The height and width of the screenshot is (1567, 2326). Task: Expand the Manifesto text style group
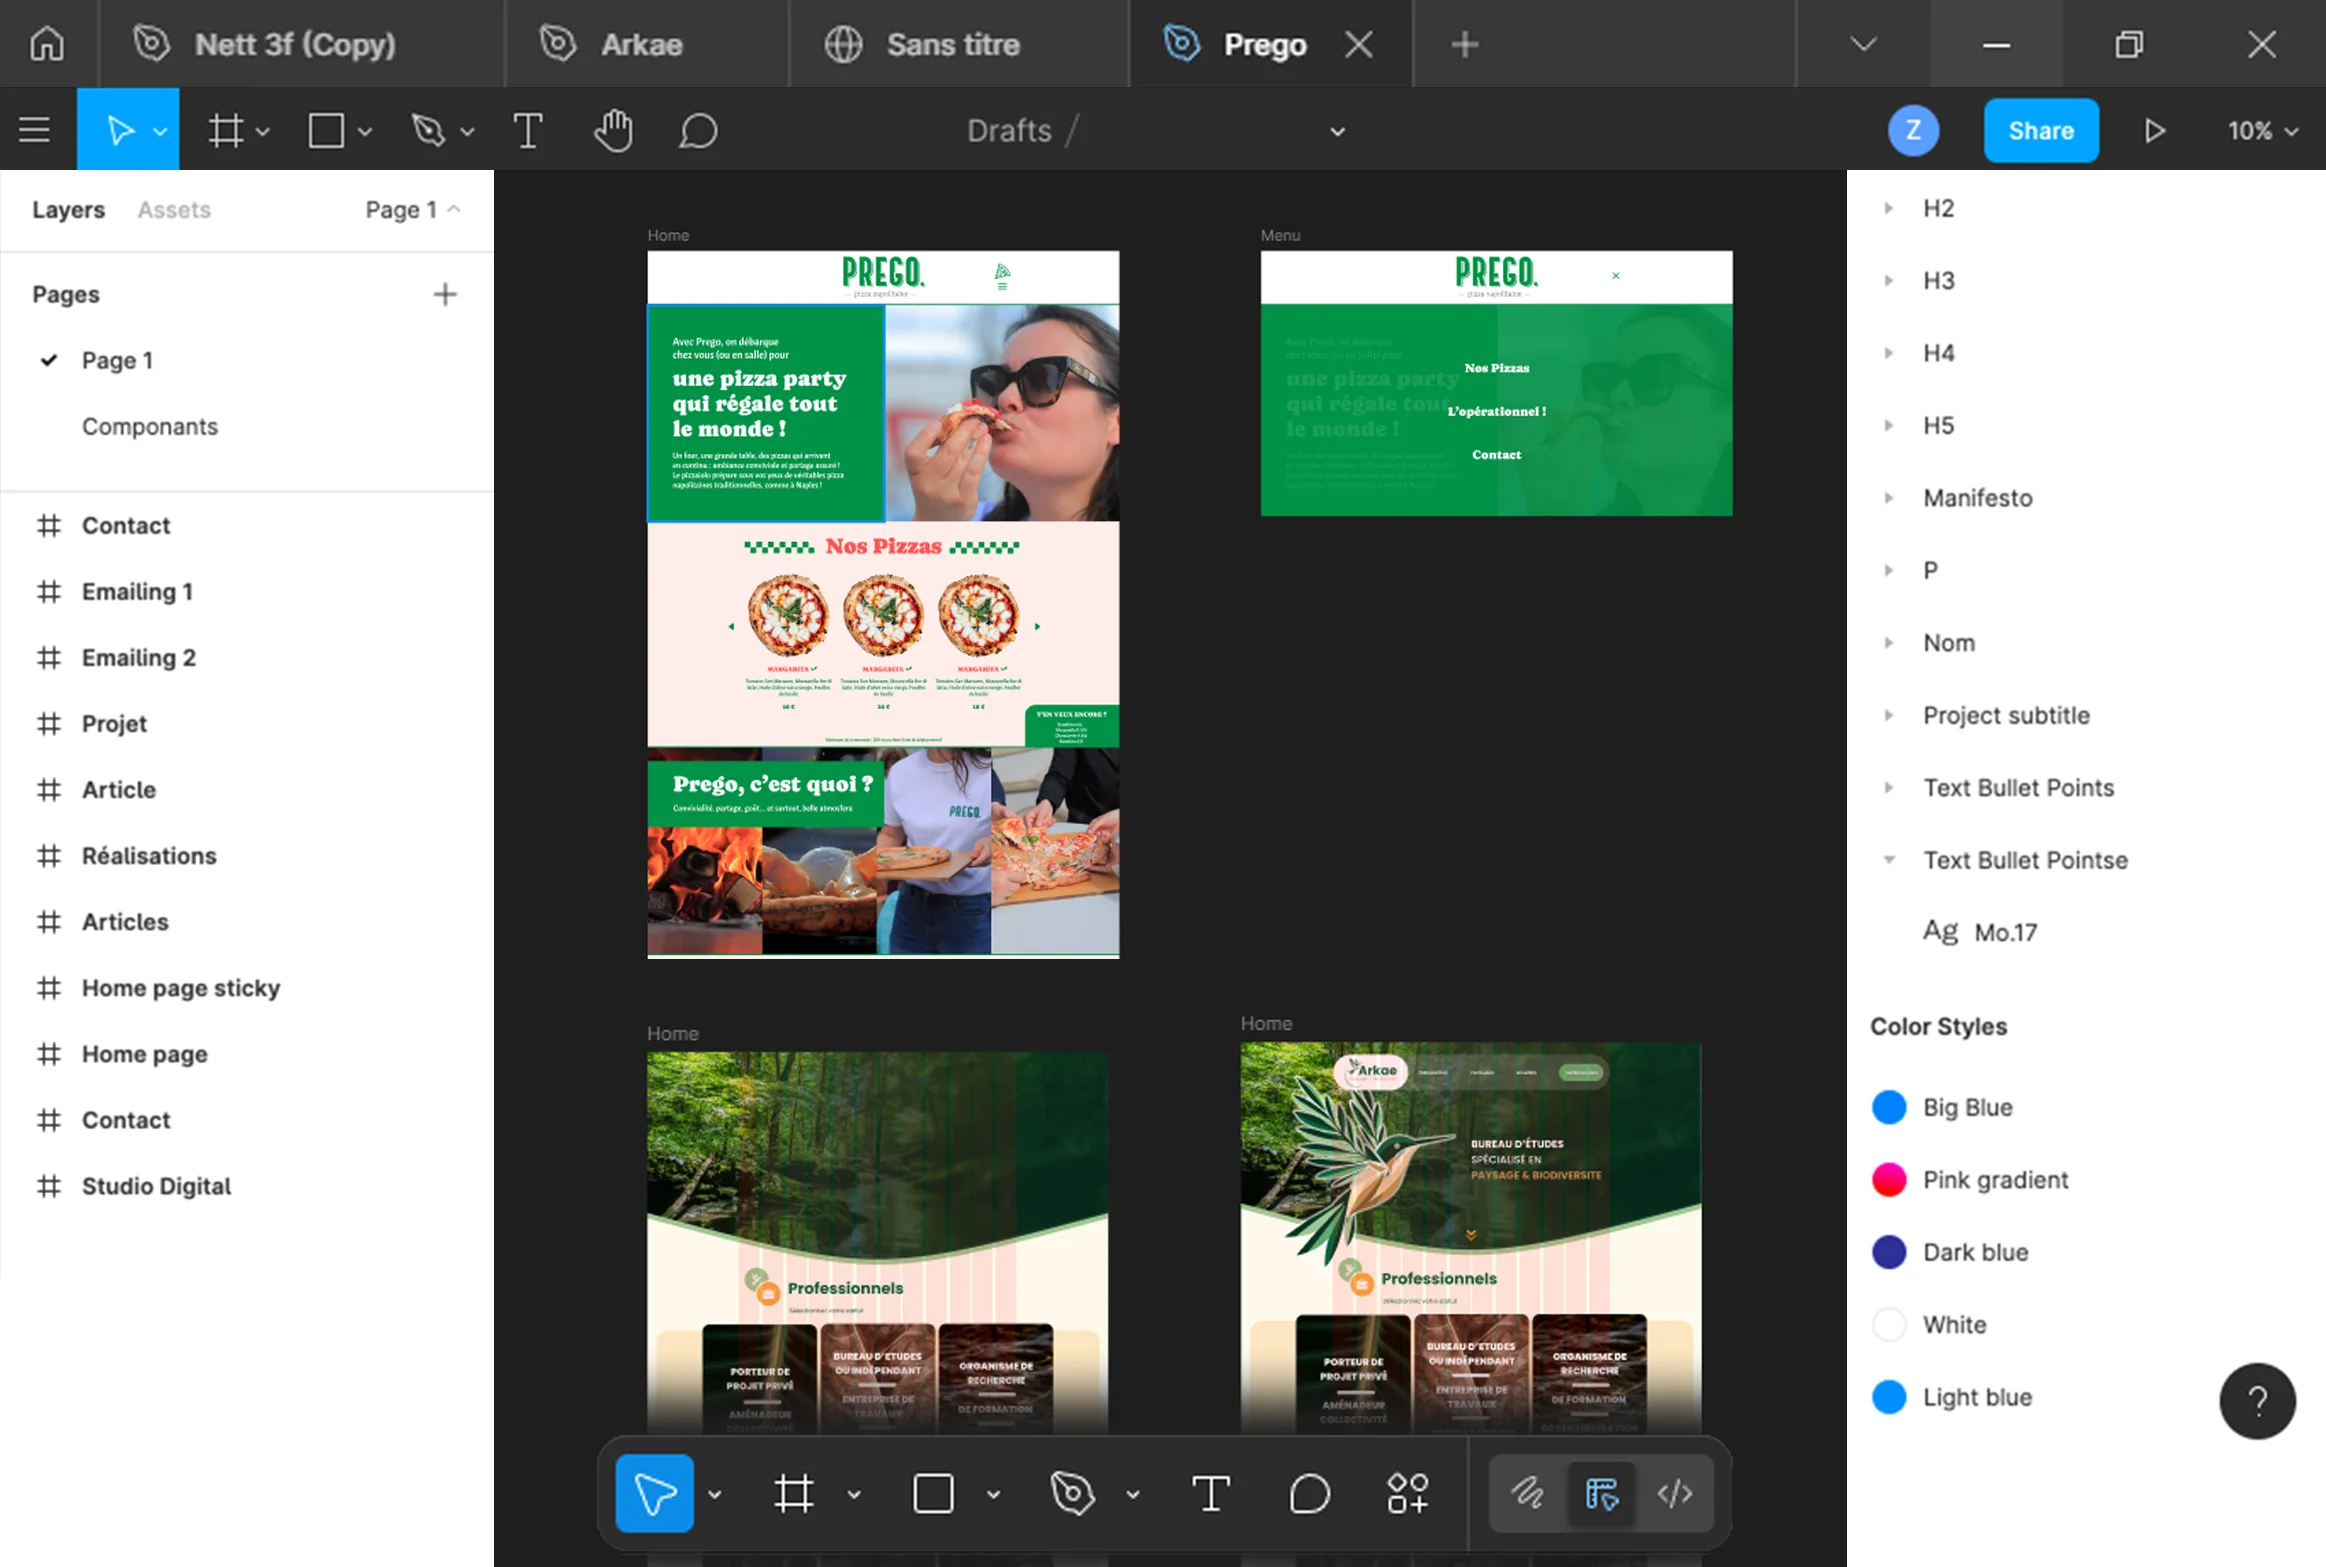1889,498
